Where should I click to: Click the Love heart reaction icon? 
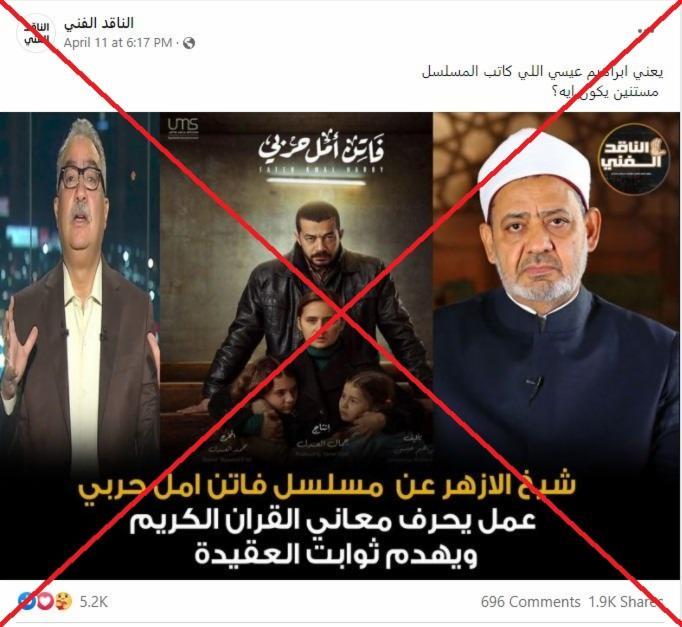coord(45,601)
